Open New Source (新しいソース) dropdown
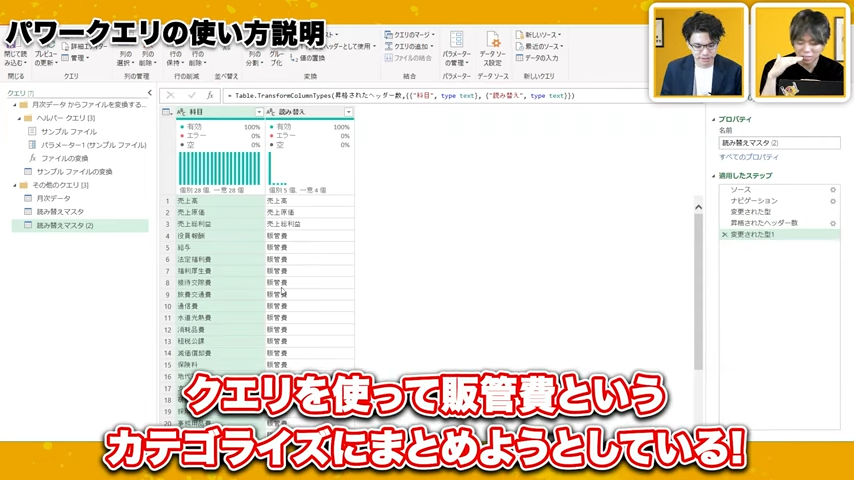854x480 pixels. (538, 35)
